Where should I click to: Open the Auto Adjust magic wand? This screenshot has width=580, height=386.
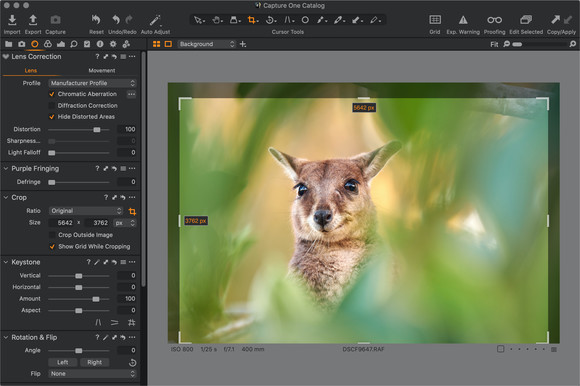pos(155,20)
